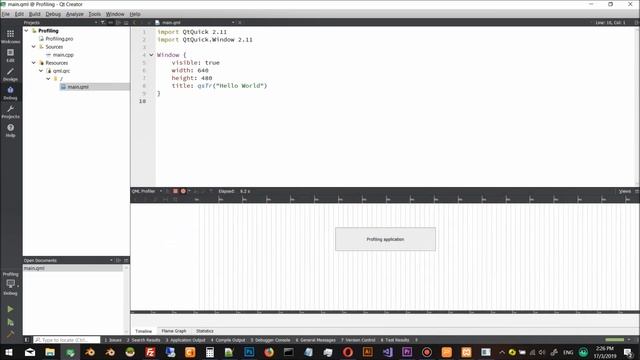Open Windows Start menu
The height and width of the screenshot is (360, 640).
coord(9,352)
